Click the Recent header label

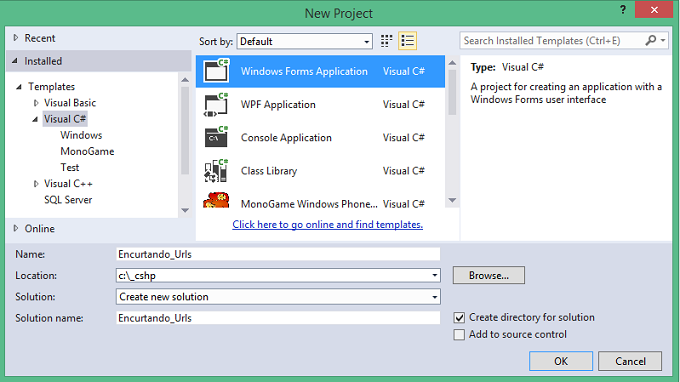pyautogui.click(x=40, y=38)
